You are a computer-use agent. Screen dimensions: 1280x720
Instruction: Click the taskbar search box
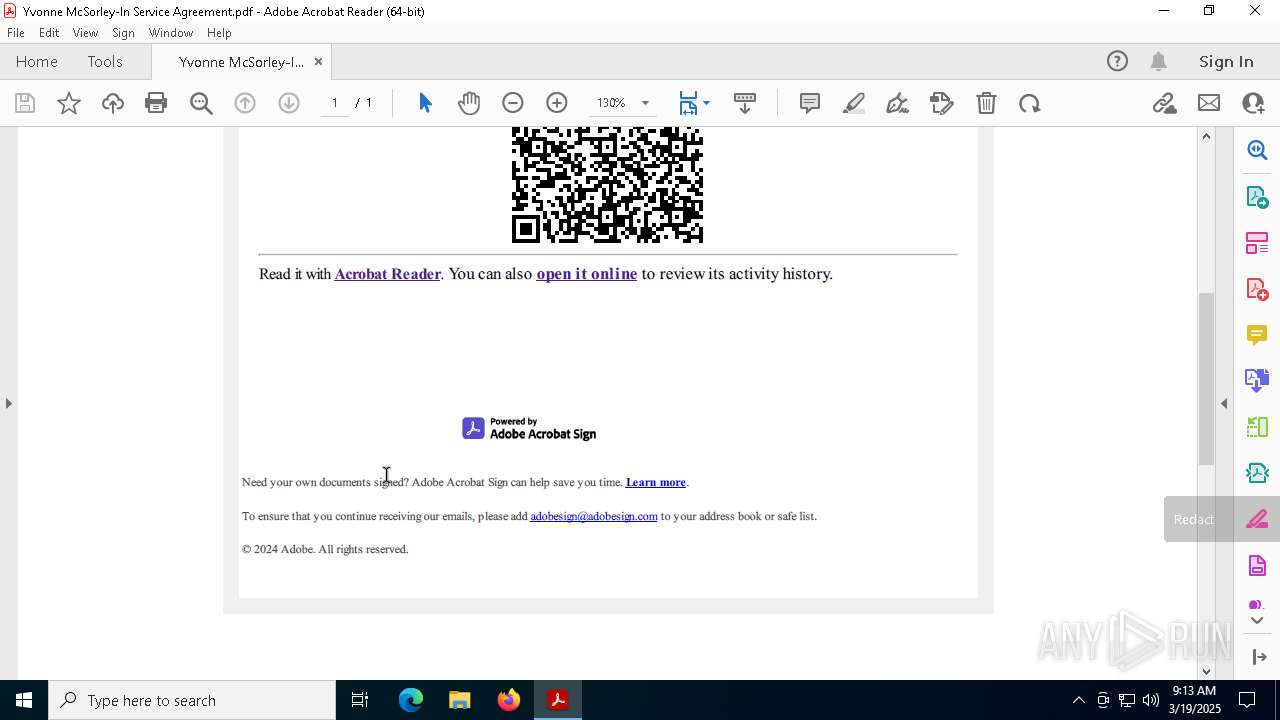click(x=192, y=700)
